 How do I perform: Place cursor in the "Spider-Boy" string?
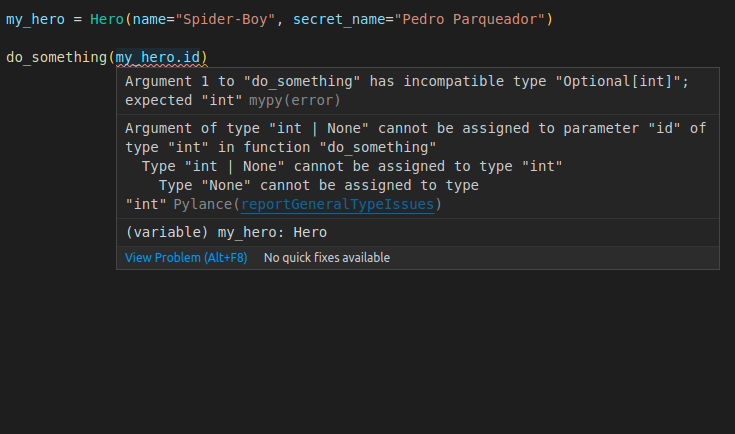232,19
